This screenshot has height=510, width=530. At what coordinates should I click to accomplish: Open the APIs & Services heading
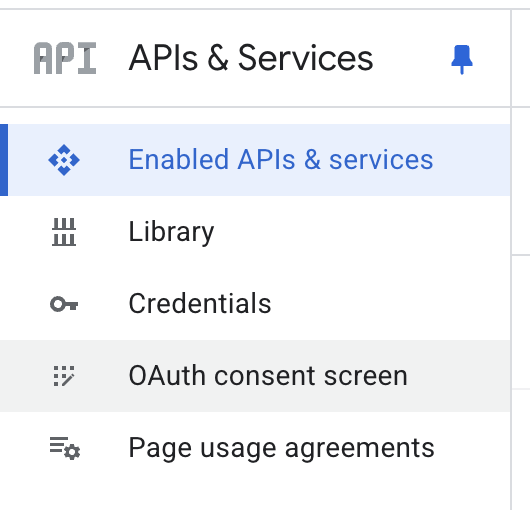tap(251, 58)
